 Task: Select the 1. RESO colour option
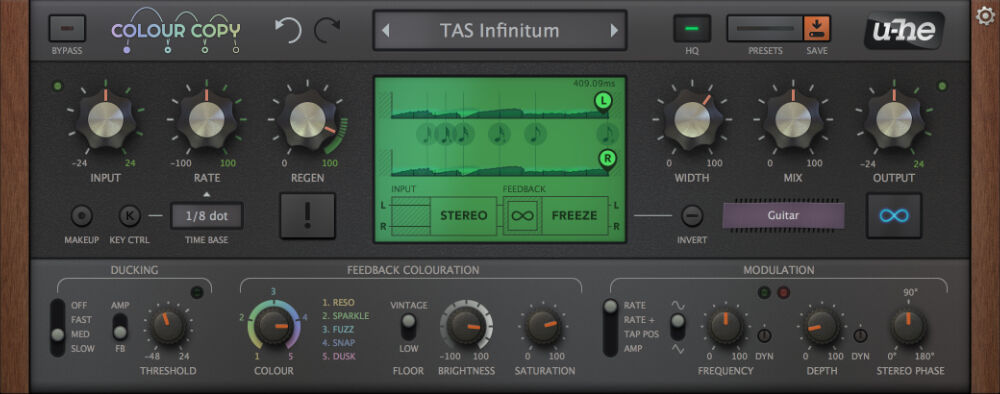tap(338, 303)
